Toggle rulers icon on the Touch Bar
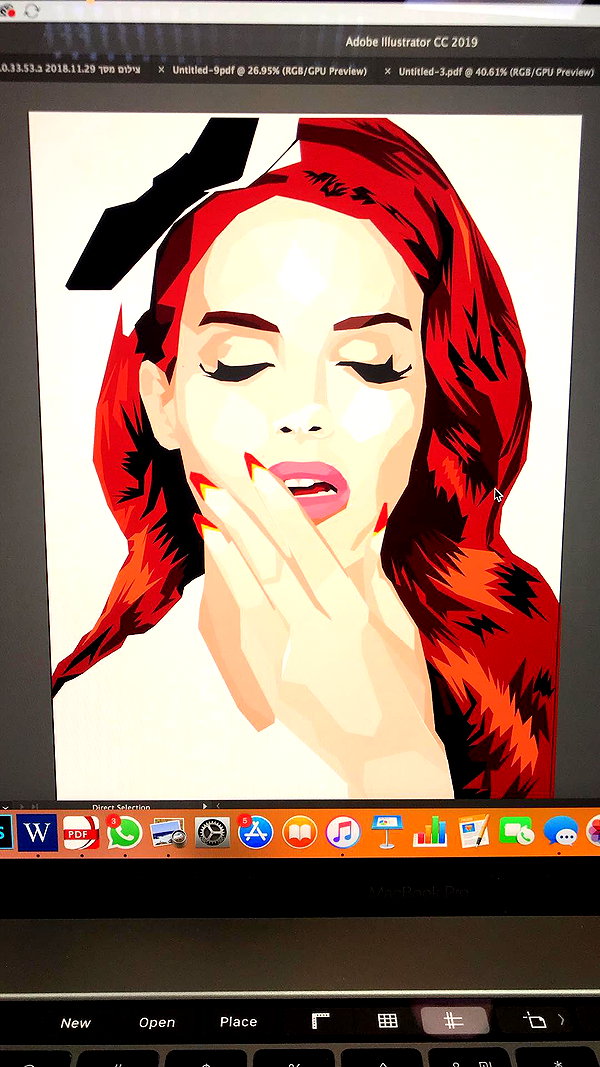600x1067 pixels. click(320, 1021)
